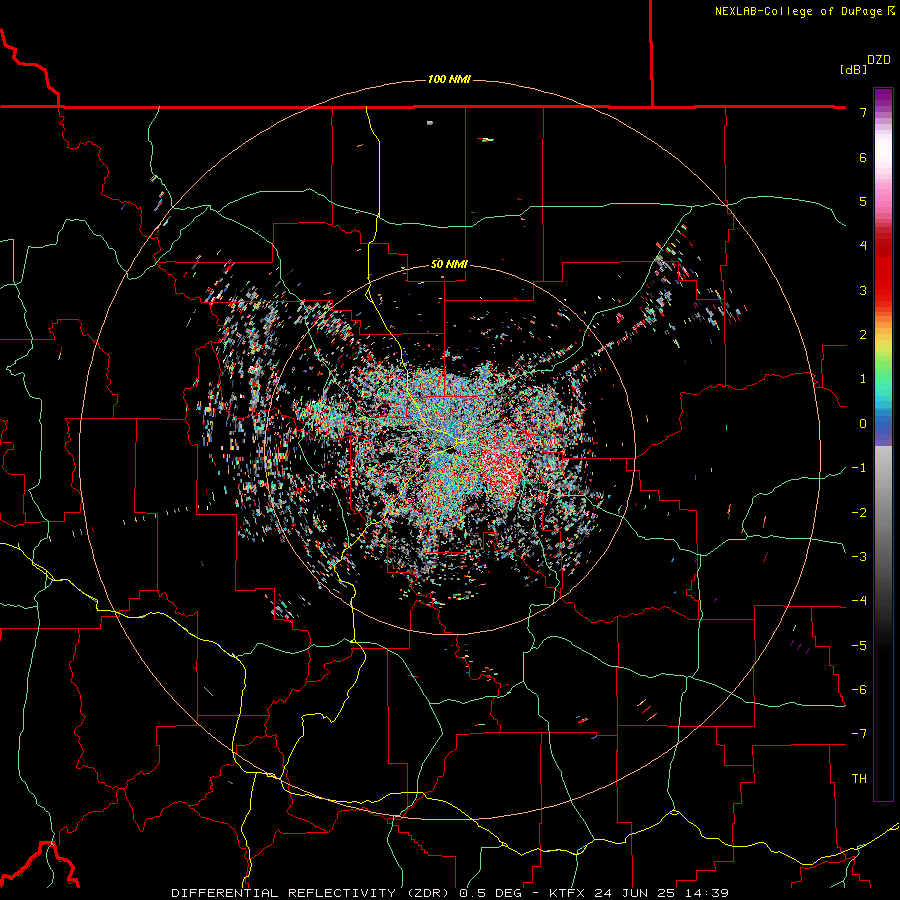Click the -3 value on the color scale

(859, 557)
